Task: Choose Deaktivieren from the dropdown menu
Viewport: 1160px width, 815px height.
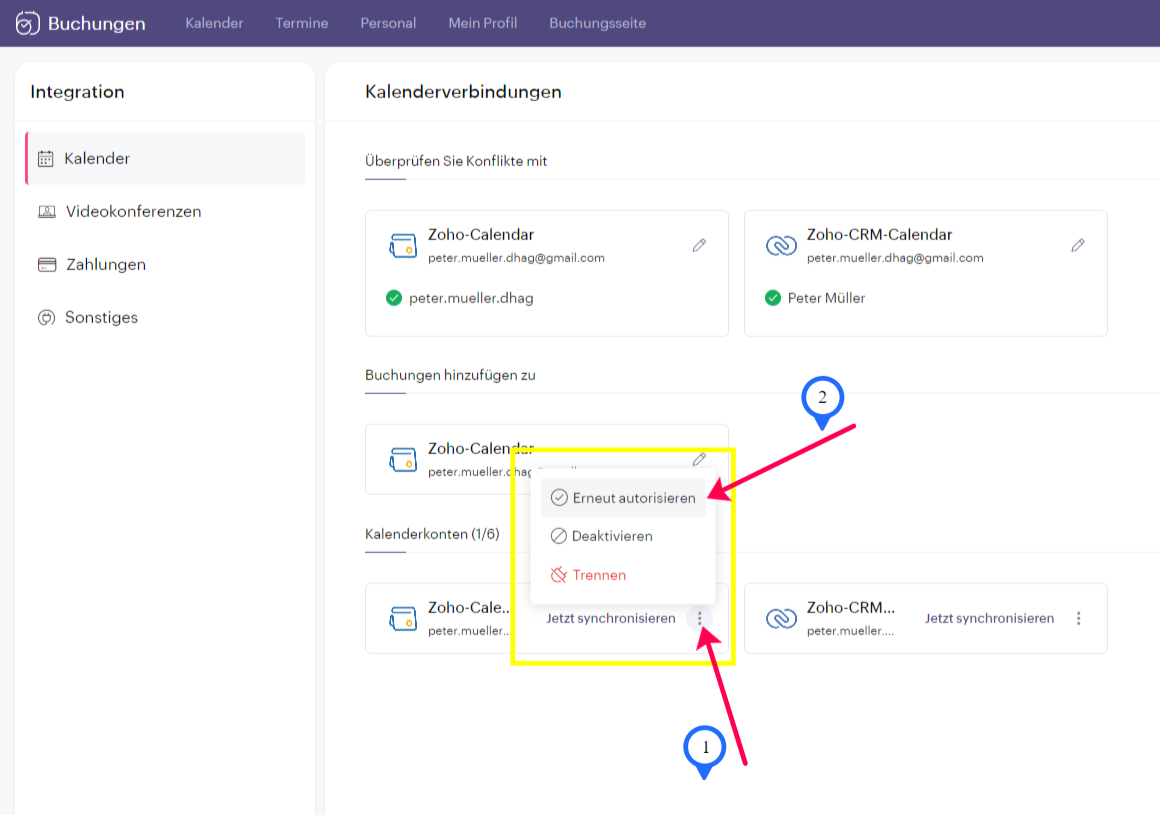Action: click(623, 536)
